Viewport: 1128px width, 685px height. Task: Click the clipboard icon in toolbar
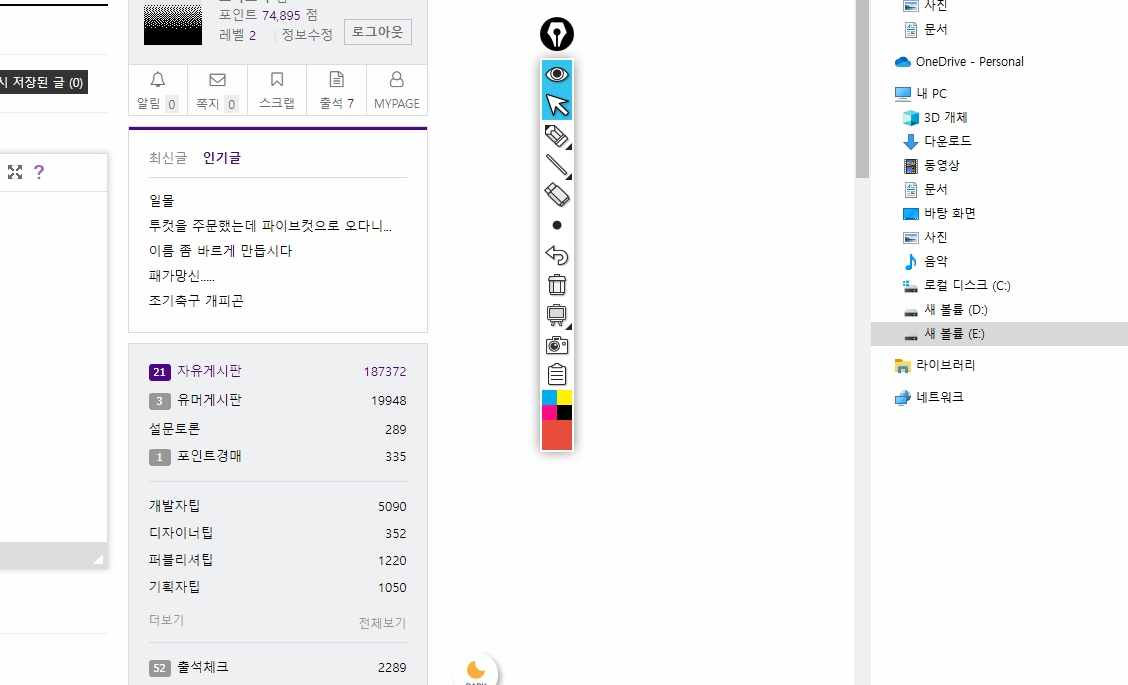tap(557, 375)
